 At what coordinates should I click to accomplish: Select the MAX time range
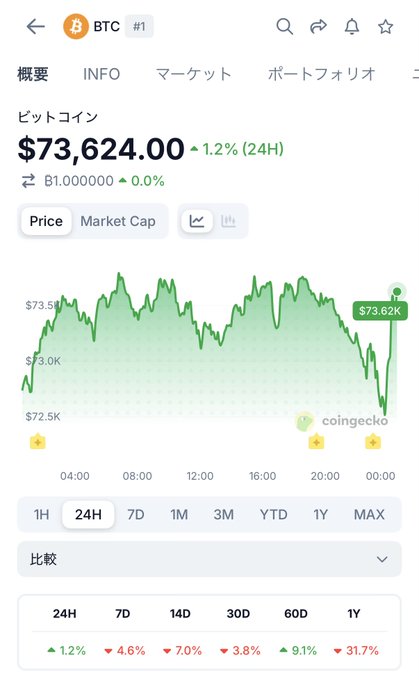click(369, 515)
